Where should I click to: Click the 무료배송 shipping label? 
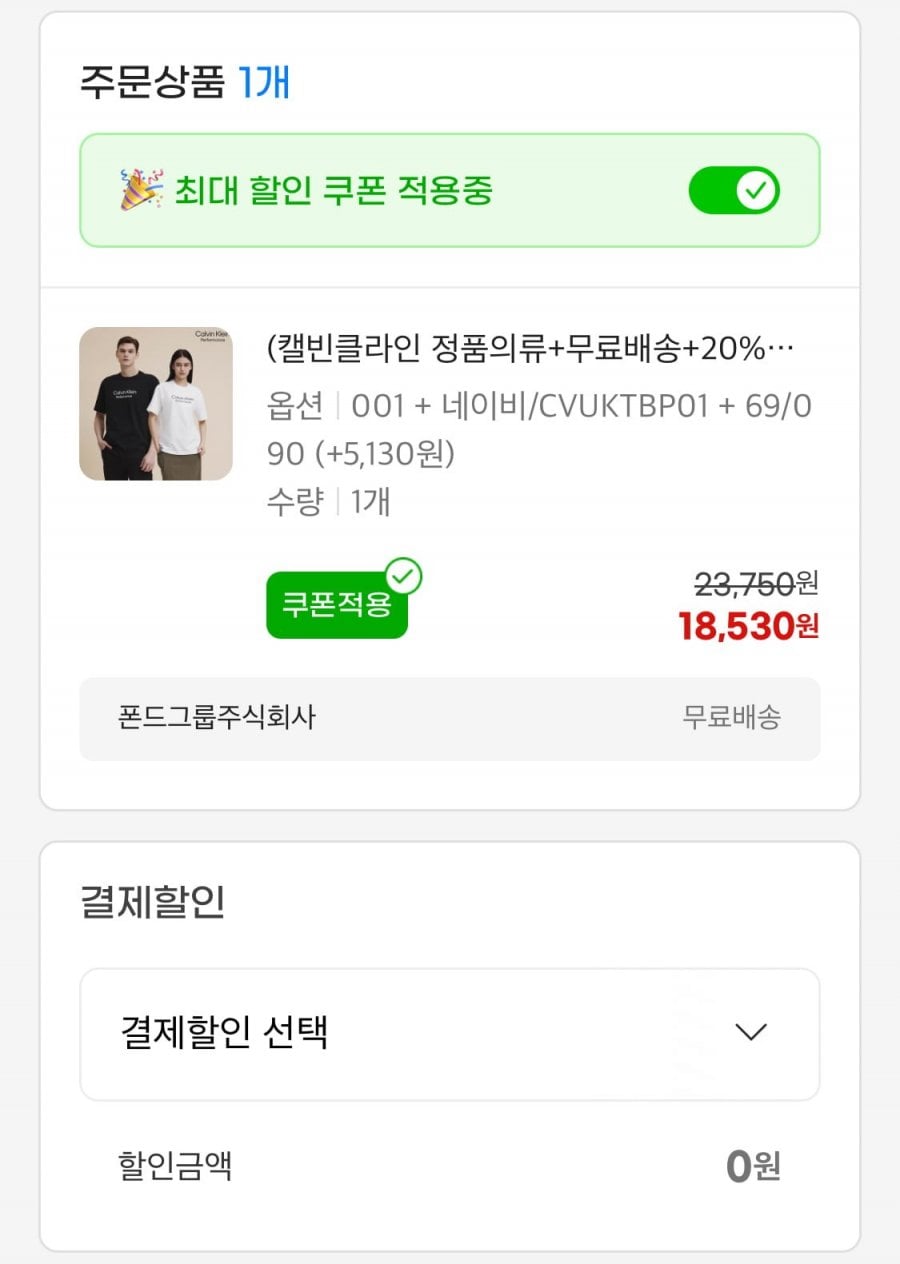point(731,717)
